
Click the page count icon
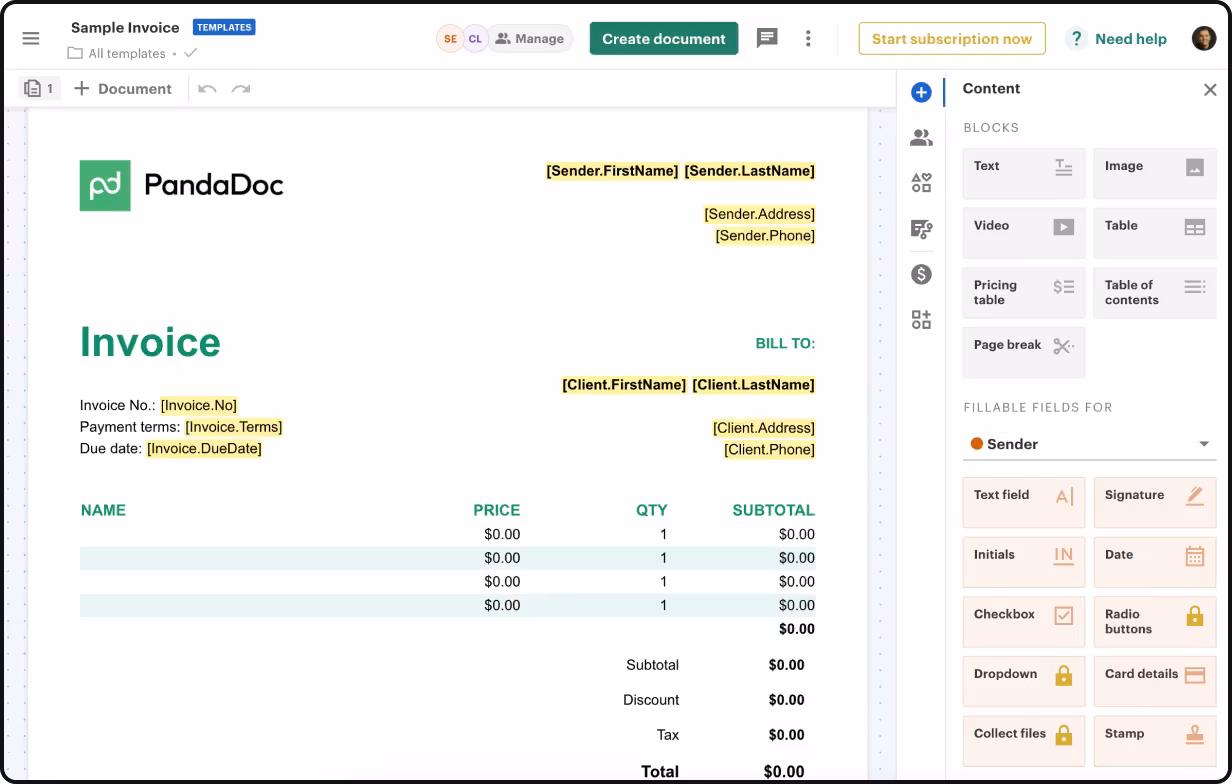point(40,89)
